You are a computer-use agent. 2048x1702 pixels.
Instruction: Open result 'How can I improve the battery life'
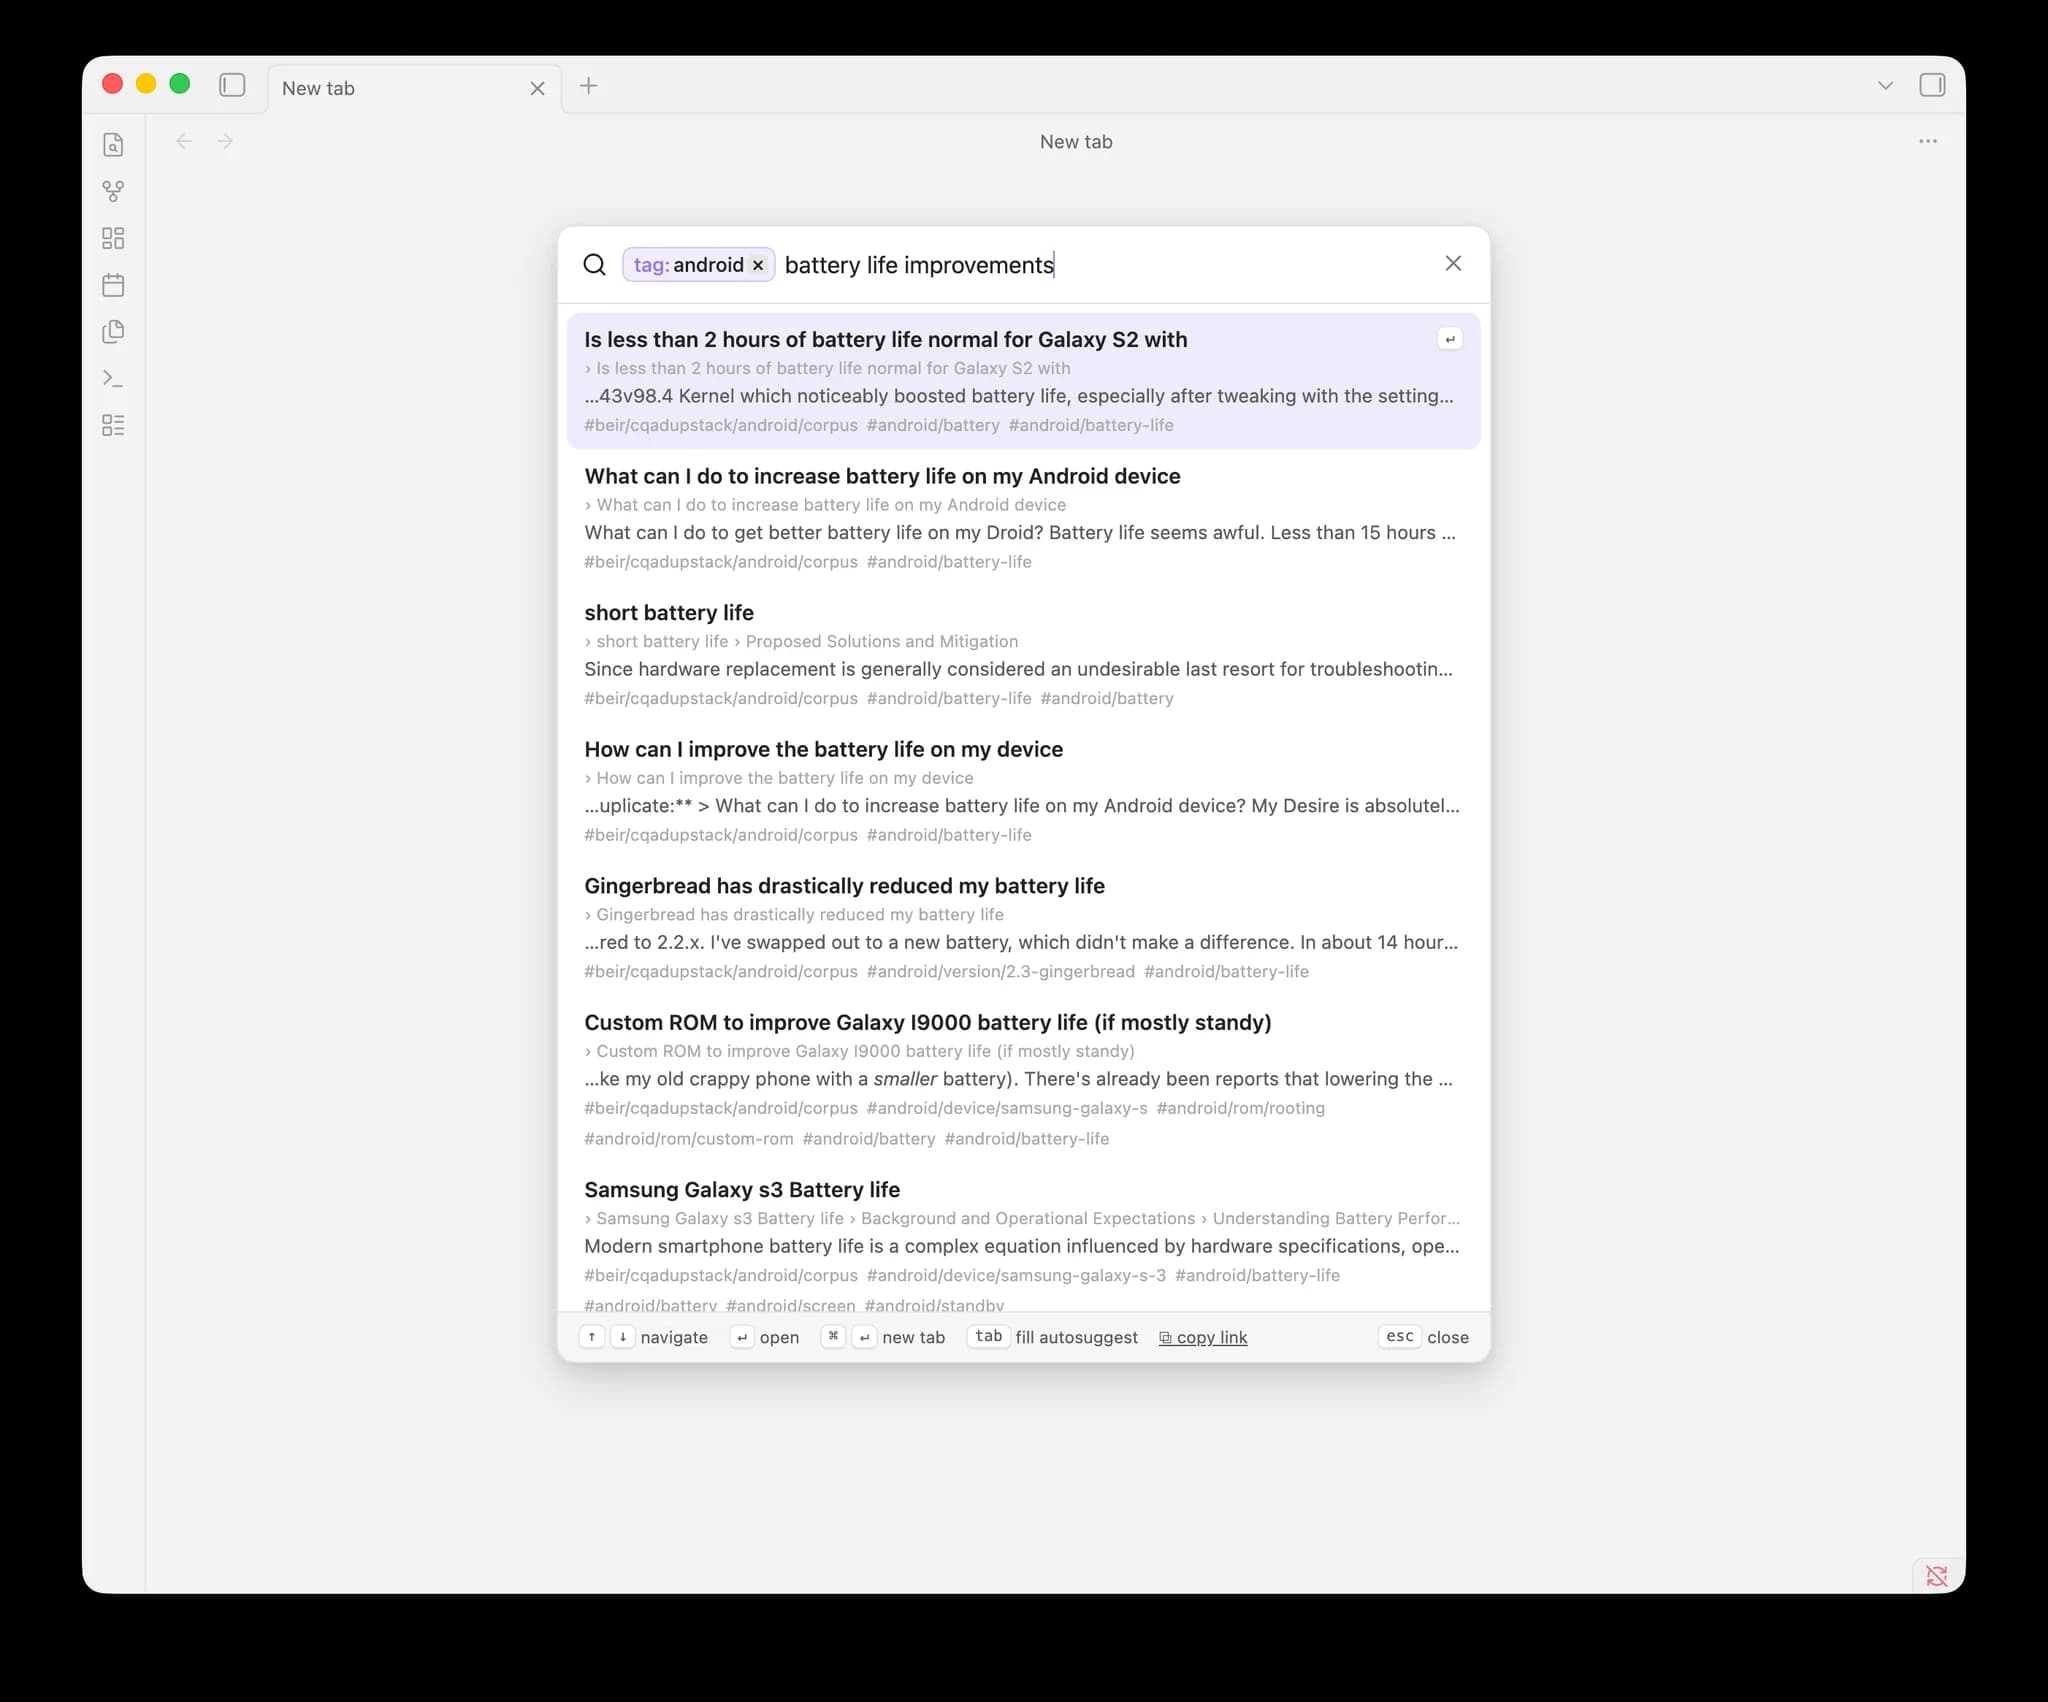(x=1023, y=790)
